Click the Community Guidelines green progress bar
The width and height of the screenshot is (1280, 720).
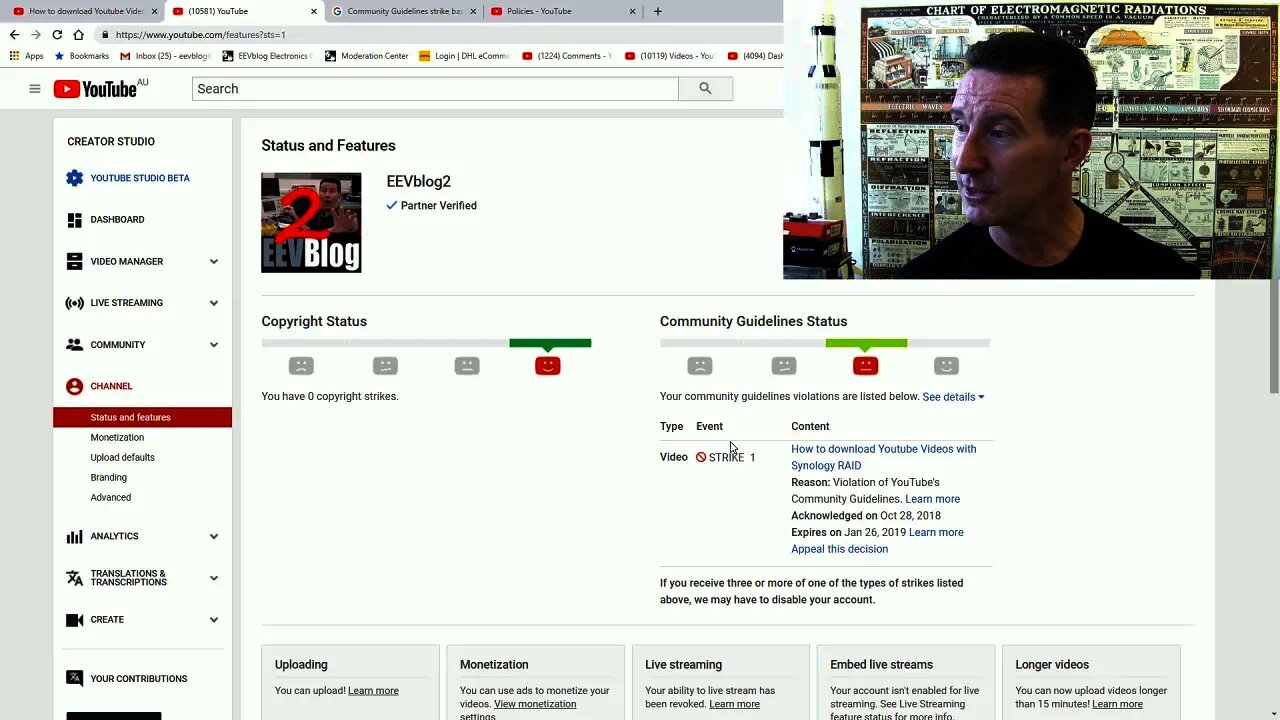pos(866,343)
